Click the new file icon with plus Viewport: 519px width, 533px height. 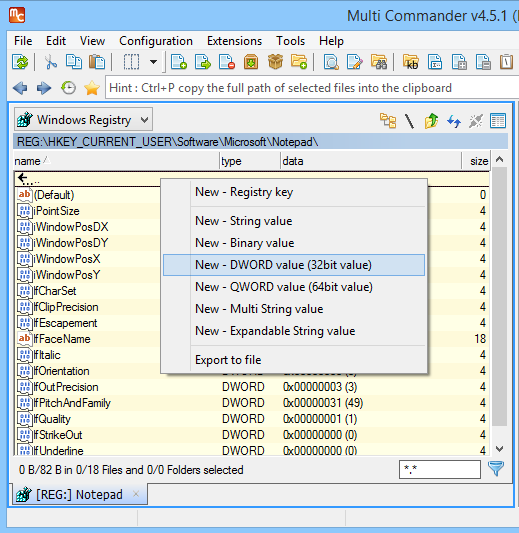coord(179,62)
